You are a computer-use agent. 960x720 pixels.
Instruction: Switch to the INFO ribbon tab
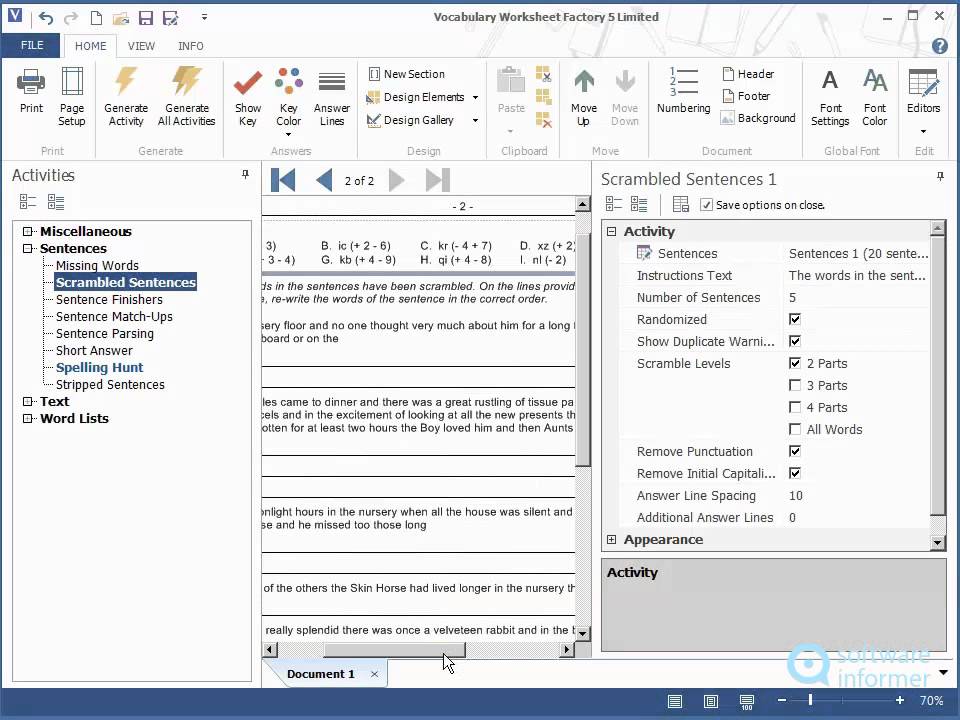pos(190,46)
